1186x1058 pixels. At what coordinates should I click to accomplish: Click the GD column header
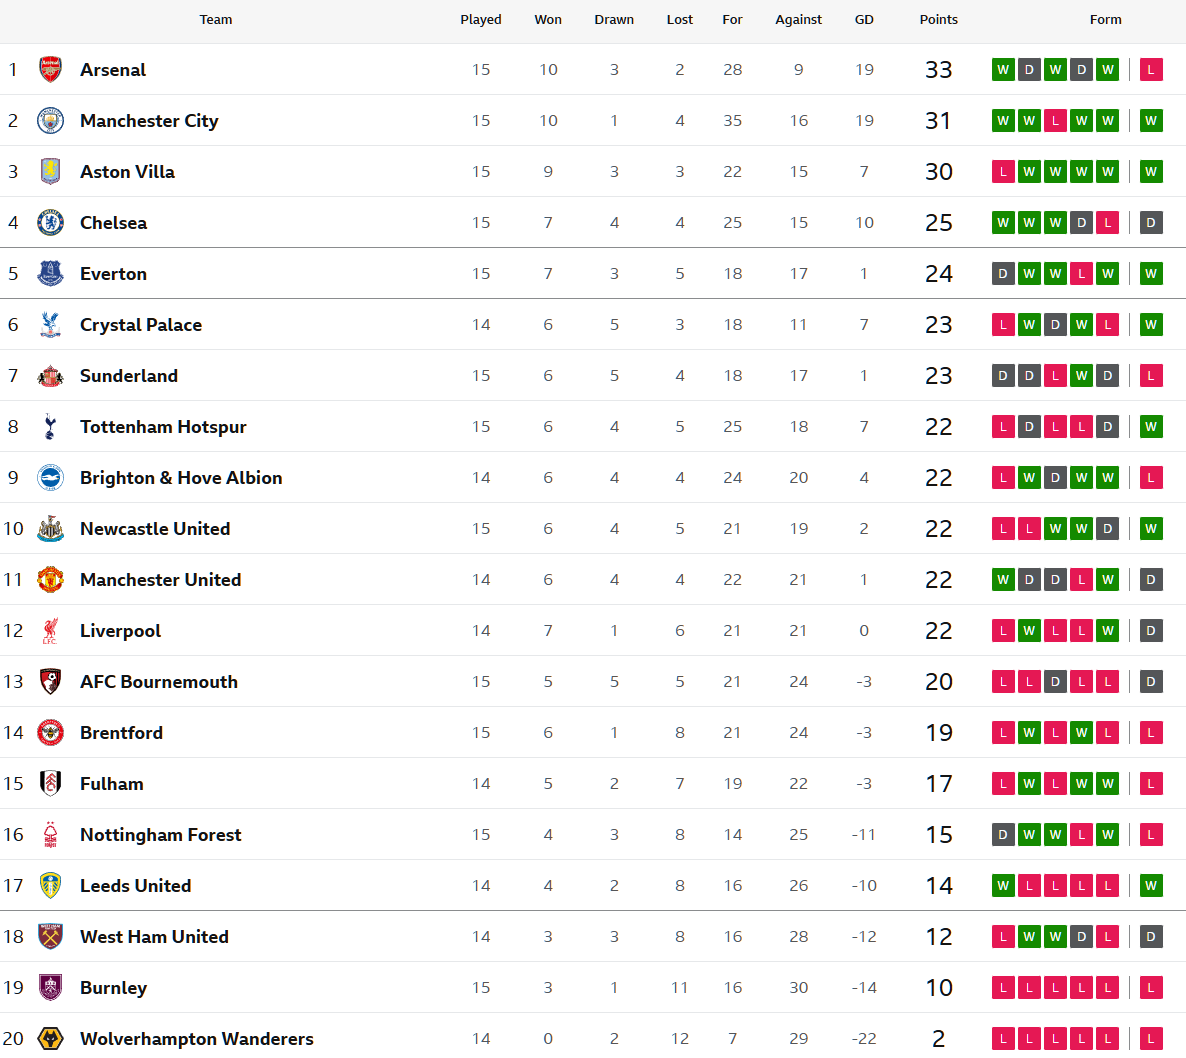pyautogui.click(x=864, y=19)
